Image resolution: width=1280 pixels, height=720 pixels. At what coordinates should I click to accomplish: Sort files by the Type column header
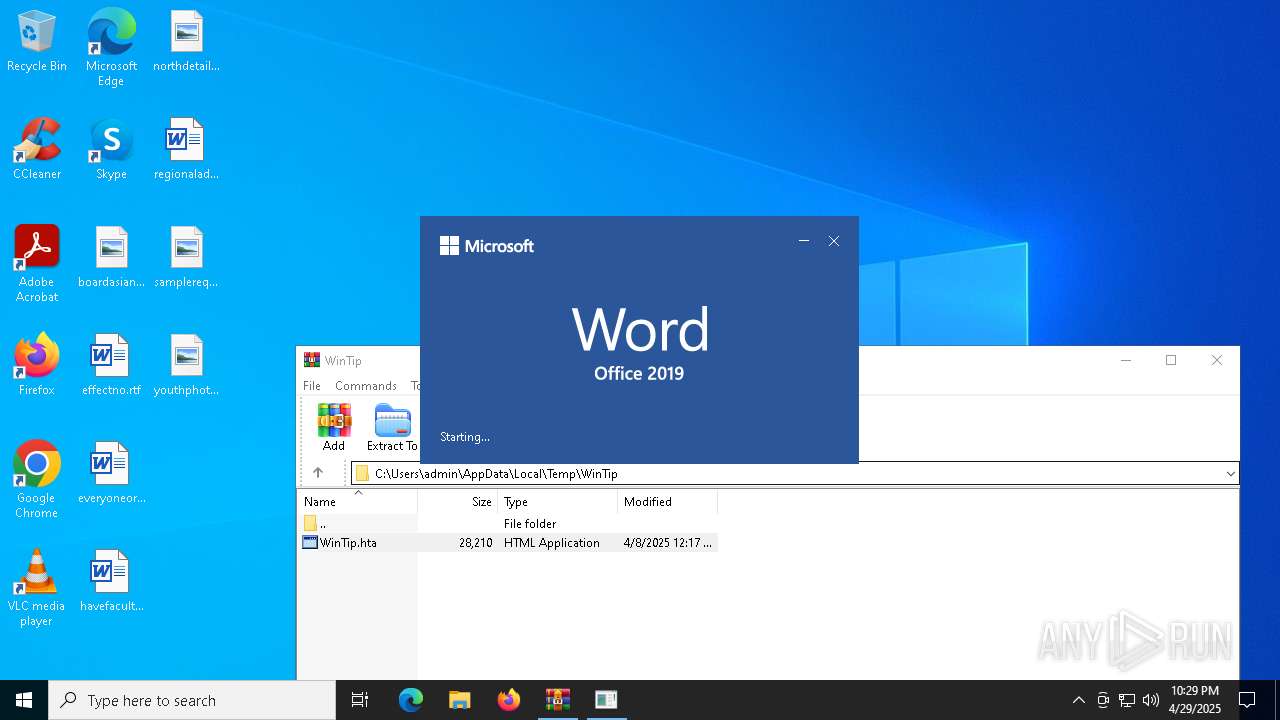tap(557, 502)
